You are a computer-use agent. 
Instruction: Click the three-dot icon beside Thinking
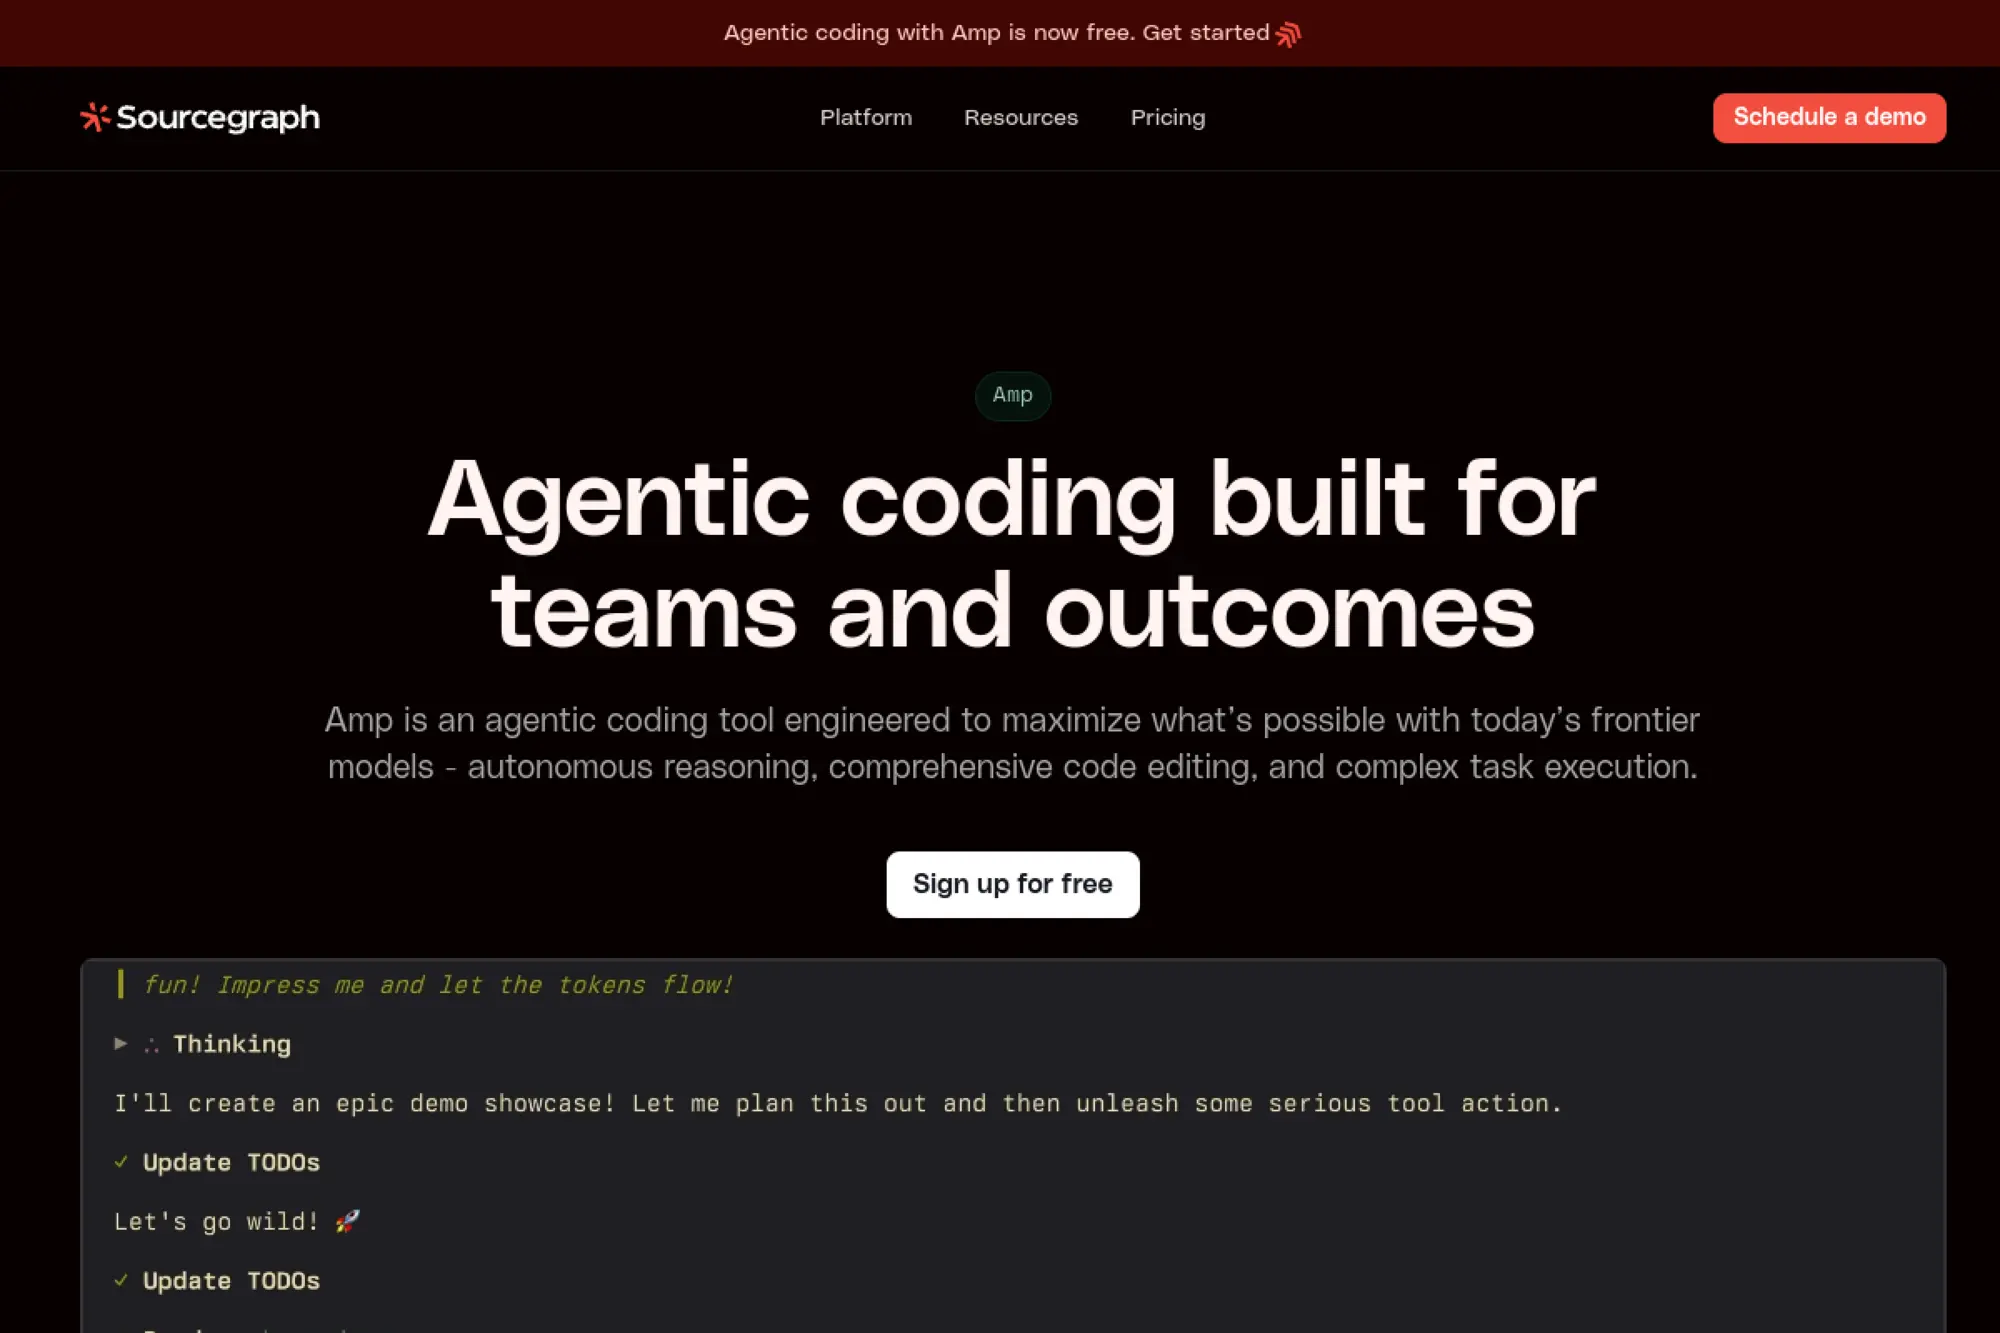click(152, 1045)
